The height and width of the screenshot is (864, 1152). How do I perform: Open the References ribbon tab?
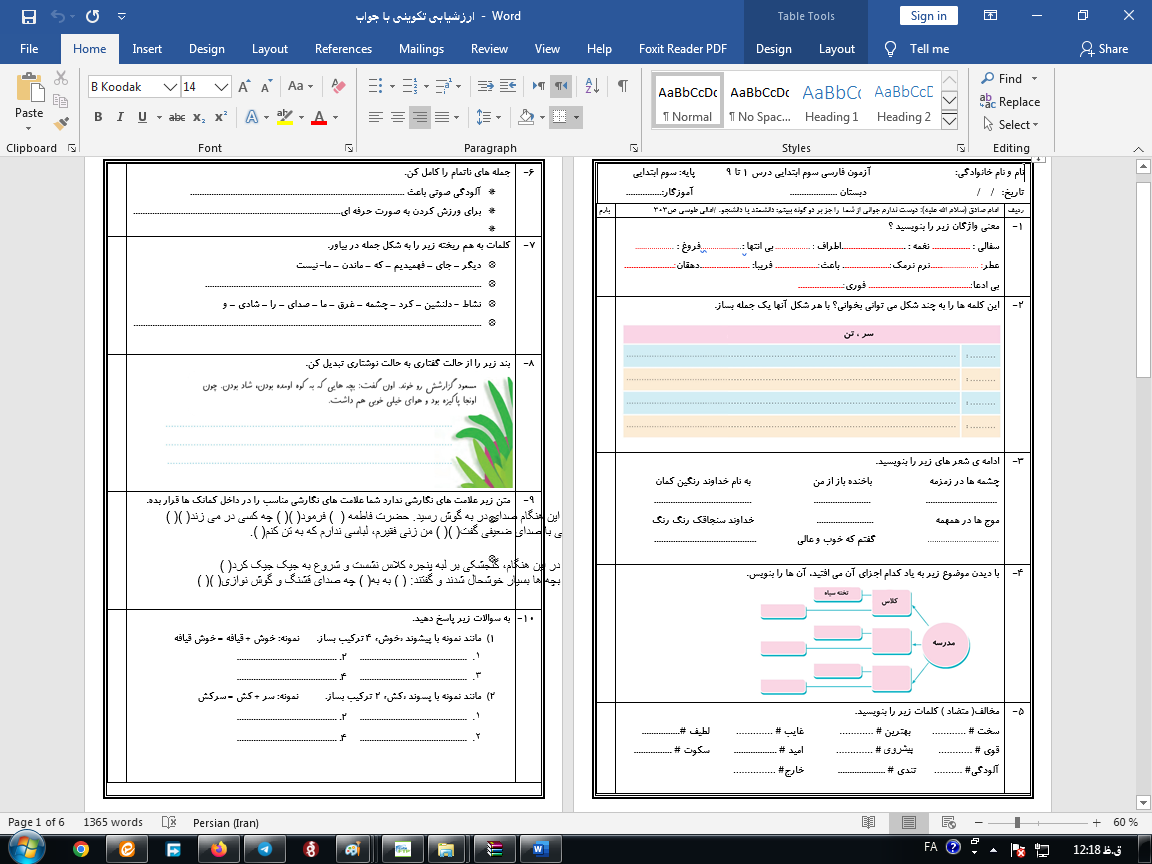343,49
